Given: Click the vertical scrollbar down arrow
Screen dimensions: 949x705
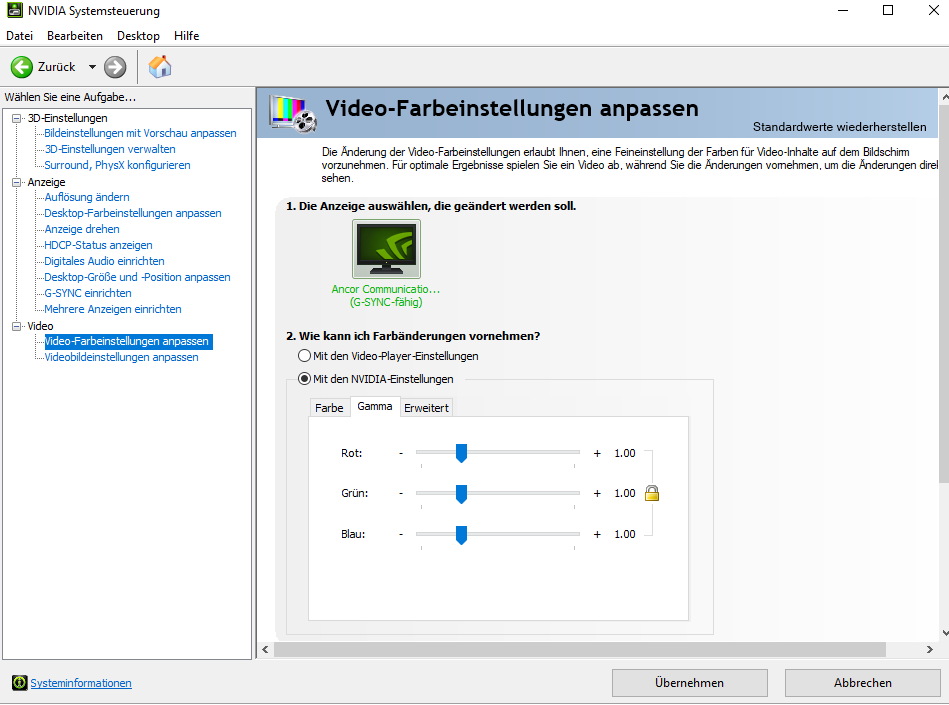Looking at the screenshot, I should pos(945,633).
